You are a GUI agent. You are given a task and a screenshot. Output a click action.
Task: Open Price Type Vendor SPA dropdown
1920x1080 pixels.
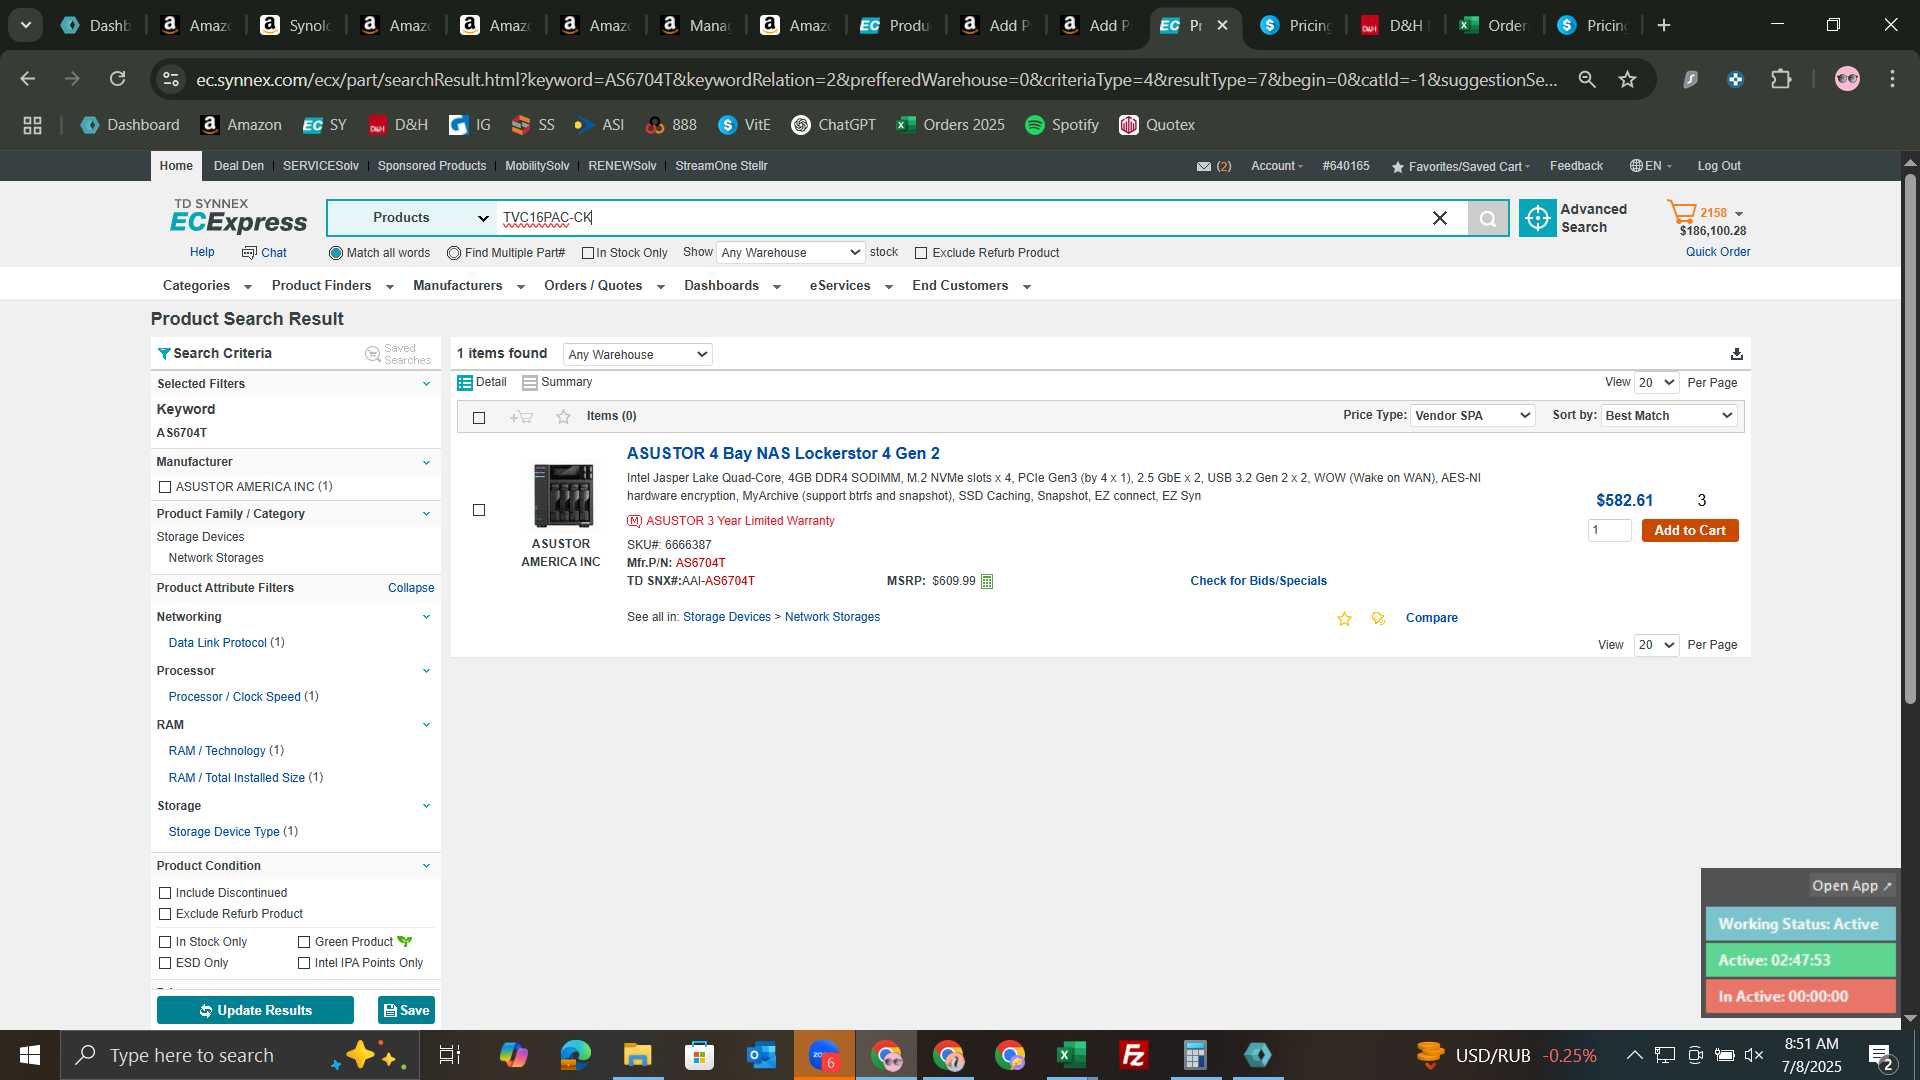pos(1472,416)
